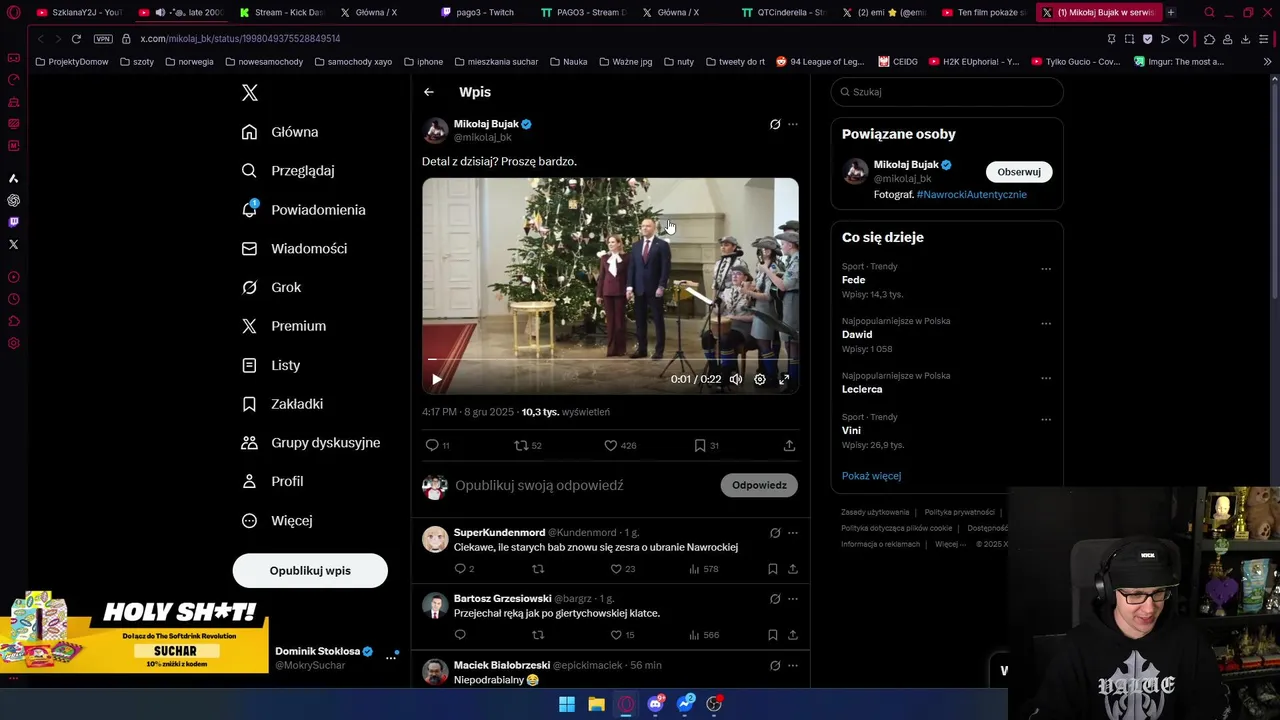This screenshot has height=720, width=1280.
Task: Open the #NawrockiAutentycznie hashtag link
Action: pos(971,194)
